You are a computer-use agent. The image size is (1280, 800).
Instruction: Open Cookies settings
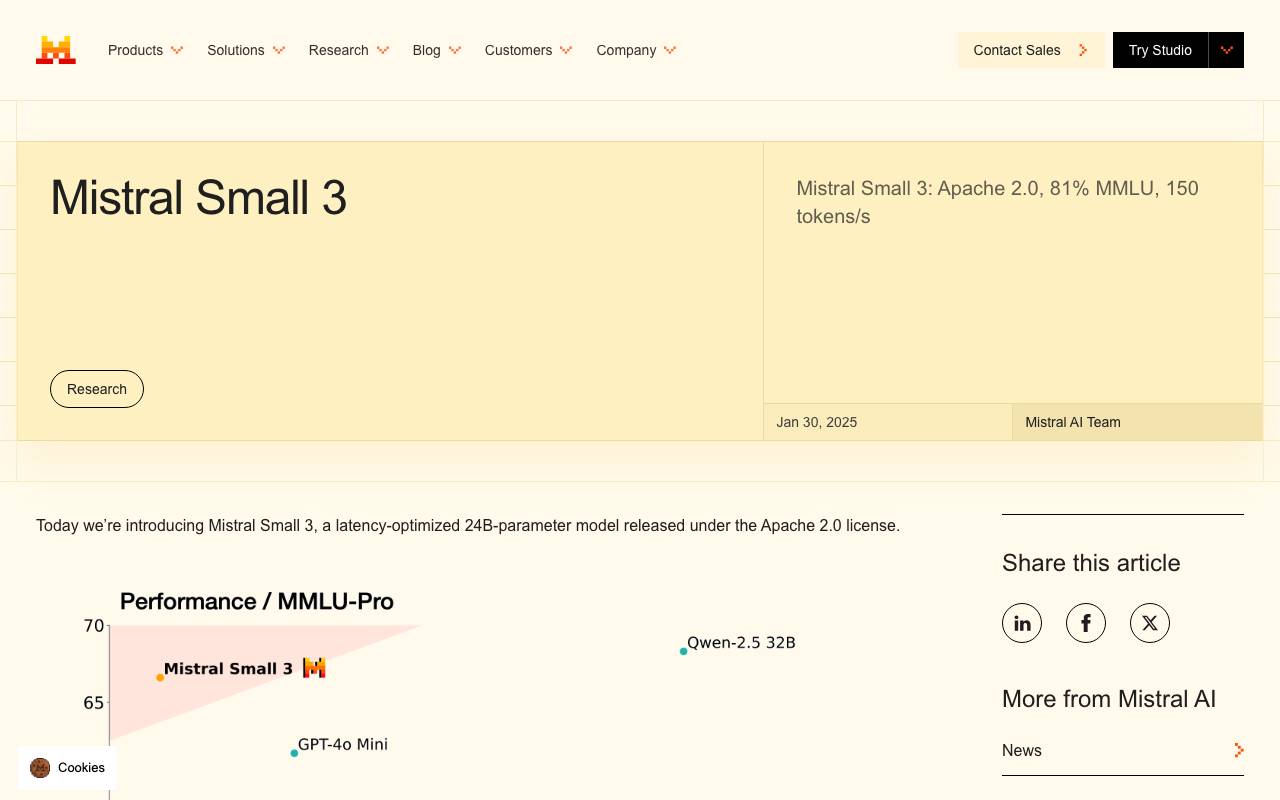point(67,768)
